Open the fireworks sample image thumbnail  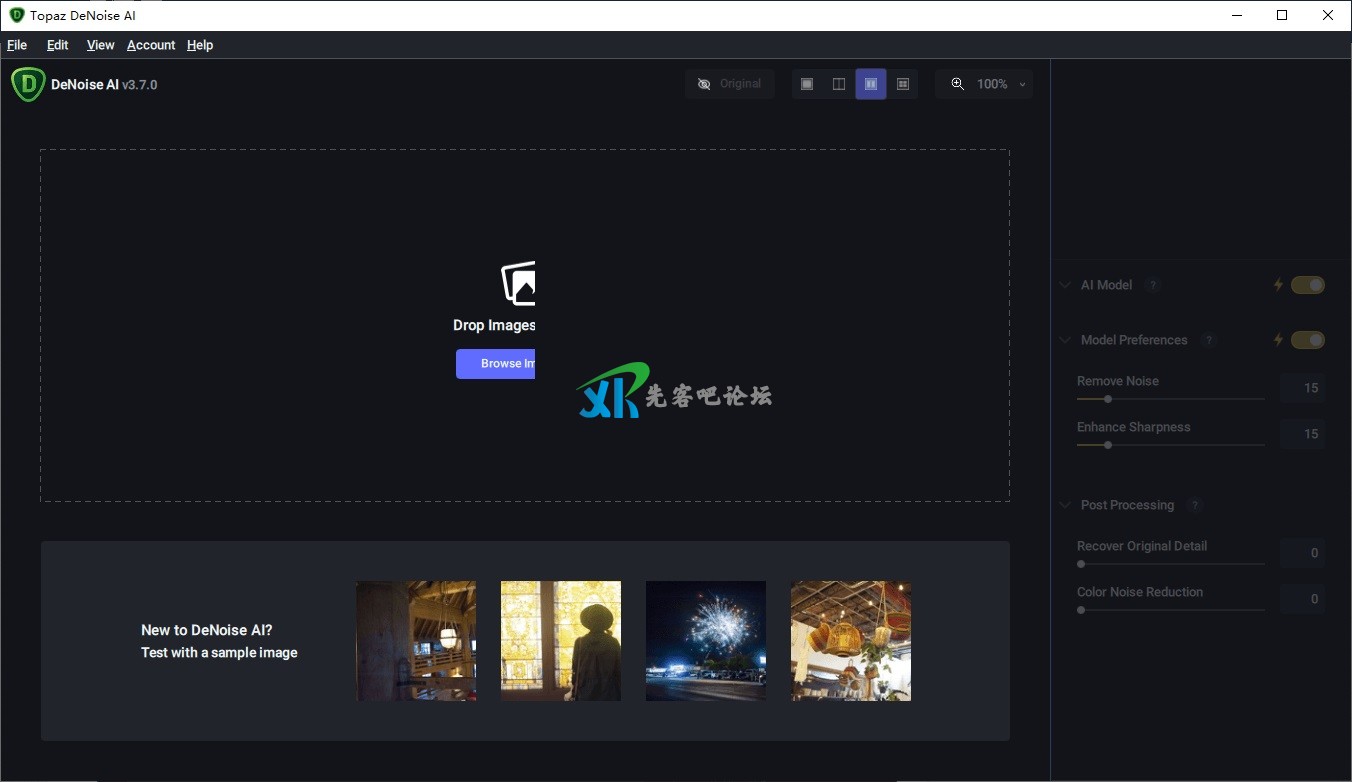pos(706,641)
